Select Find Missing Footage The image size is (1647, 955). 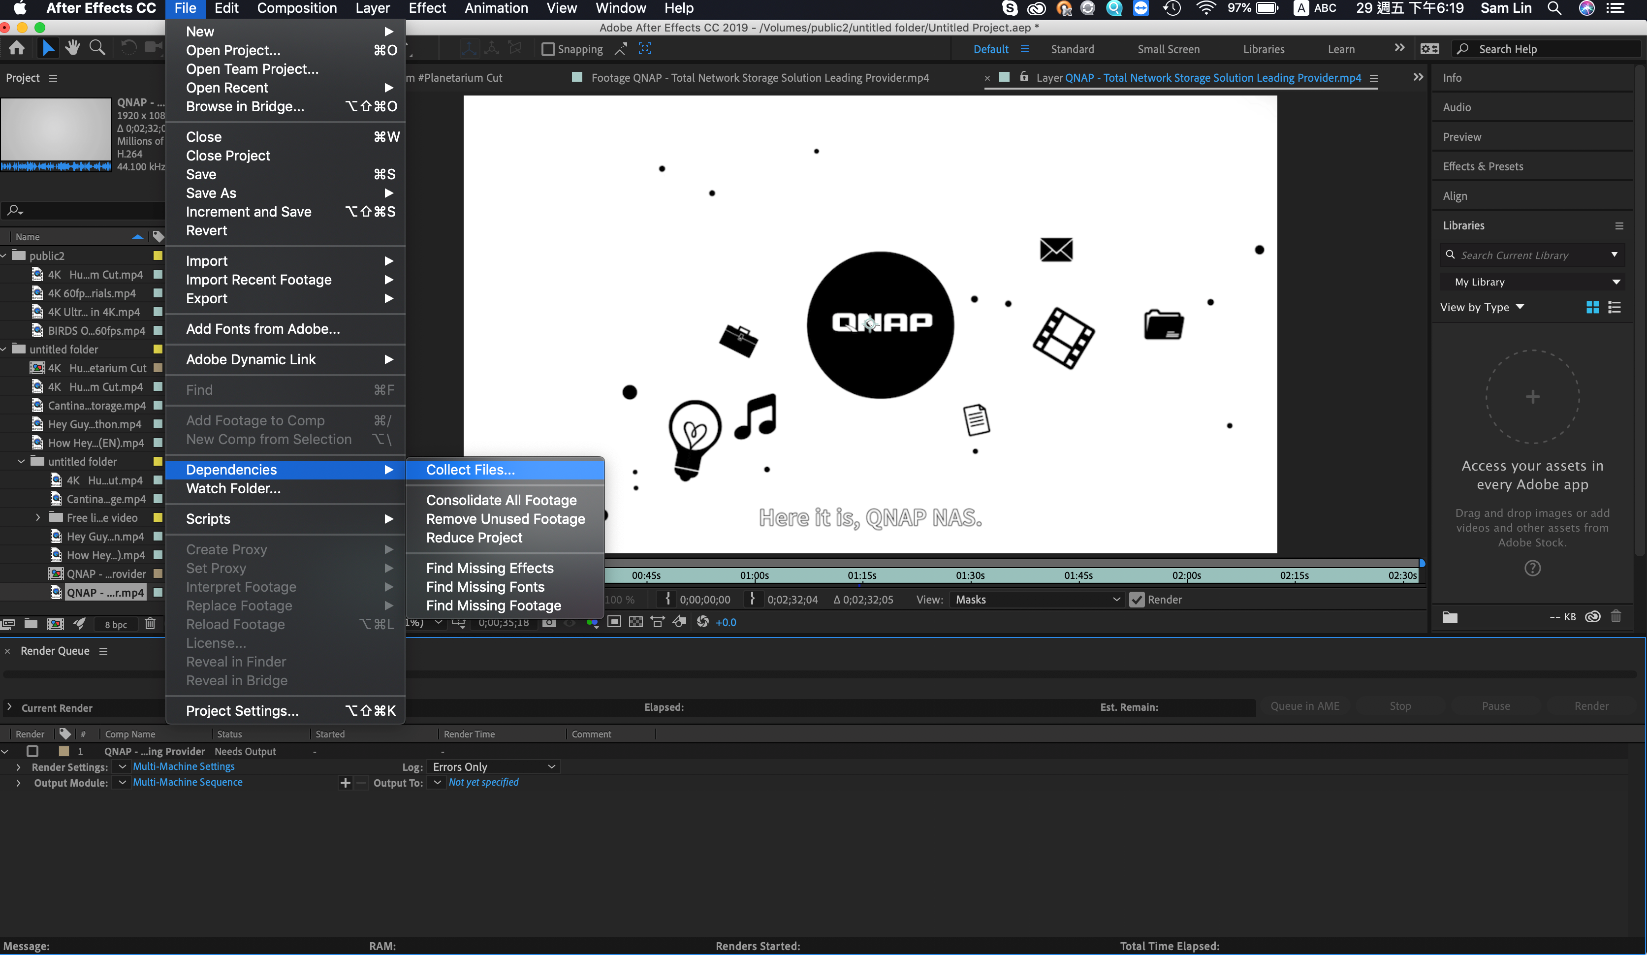pyautogui.click(x=505, y=606)
